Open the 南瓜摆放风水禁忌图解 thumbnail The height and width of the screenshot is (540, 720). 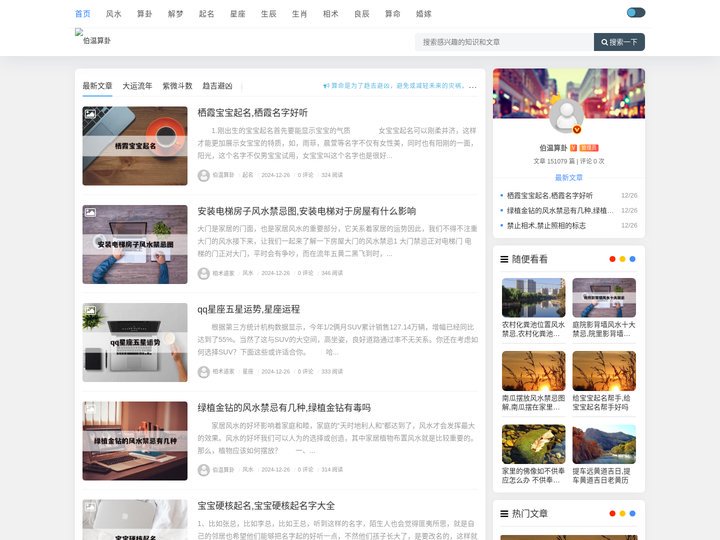534,371
